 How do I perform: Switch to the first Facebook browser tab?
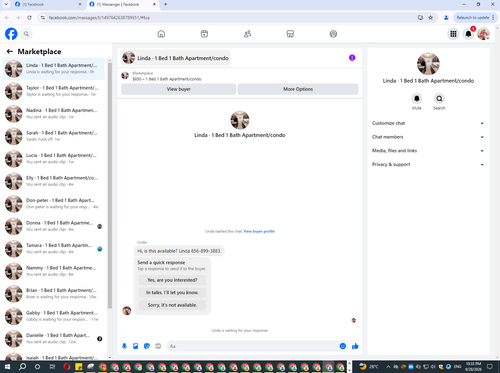(47, 4)
